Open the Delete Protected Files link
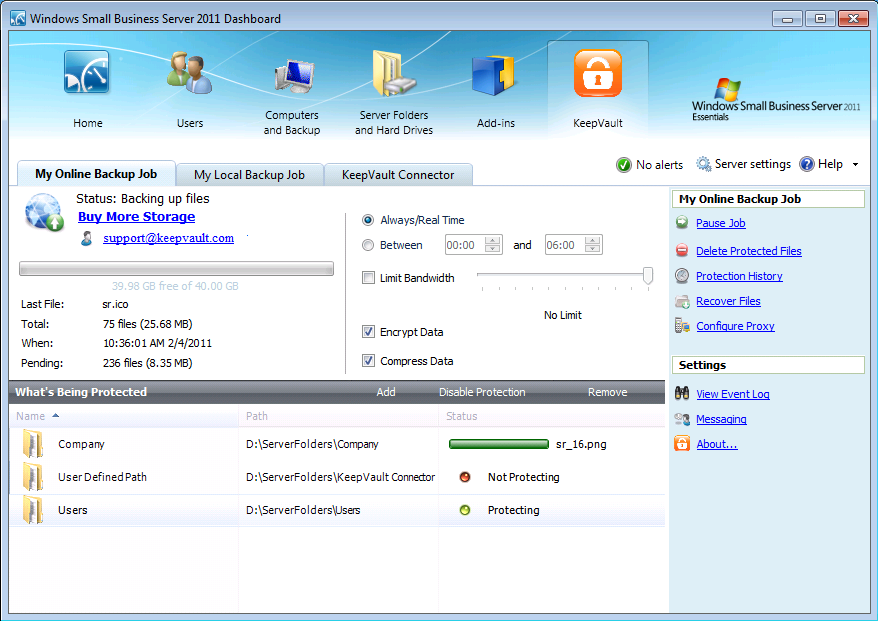The image size is (878, 621). pyautogui.click(x=749, y=251)
